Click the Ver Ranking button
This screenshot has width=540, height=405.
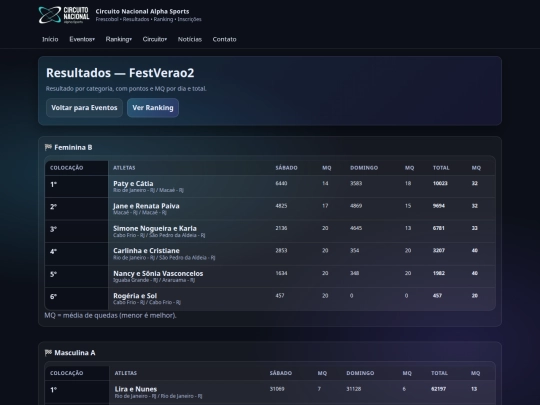tap(153, 108)
